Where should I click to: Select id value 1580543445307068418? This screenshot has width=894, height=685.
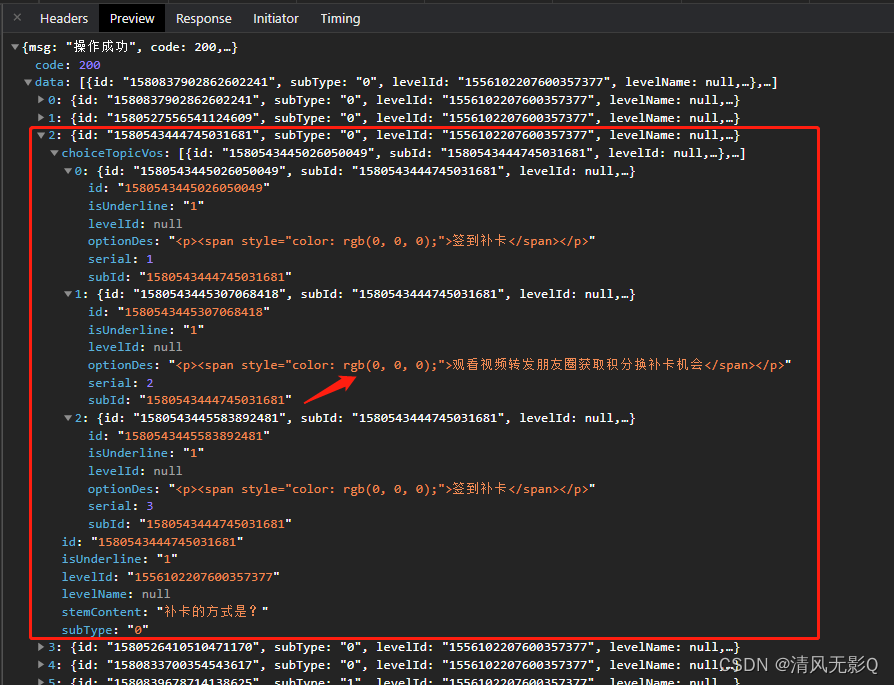(x=193, y=312)
